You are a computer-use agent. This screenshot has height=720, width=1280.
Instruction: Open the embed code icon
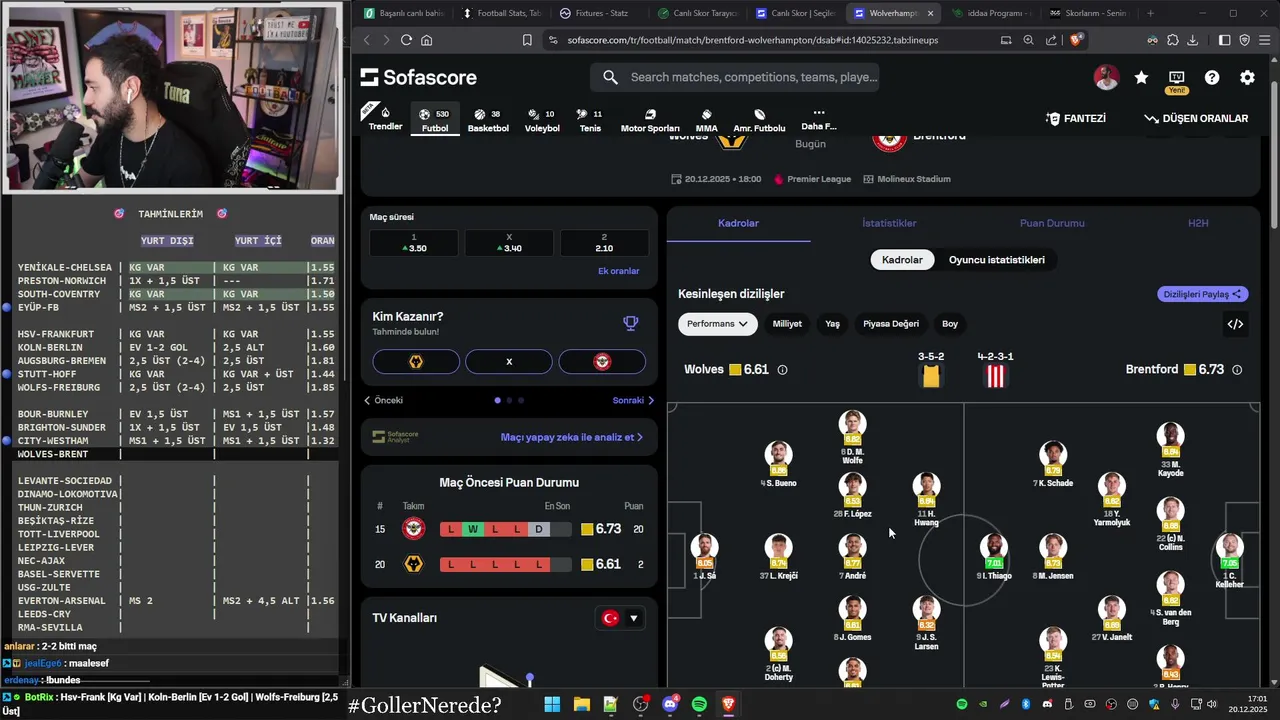pos(1235,324)
